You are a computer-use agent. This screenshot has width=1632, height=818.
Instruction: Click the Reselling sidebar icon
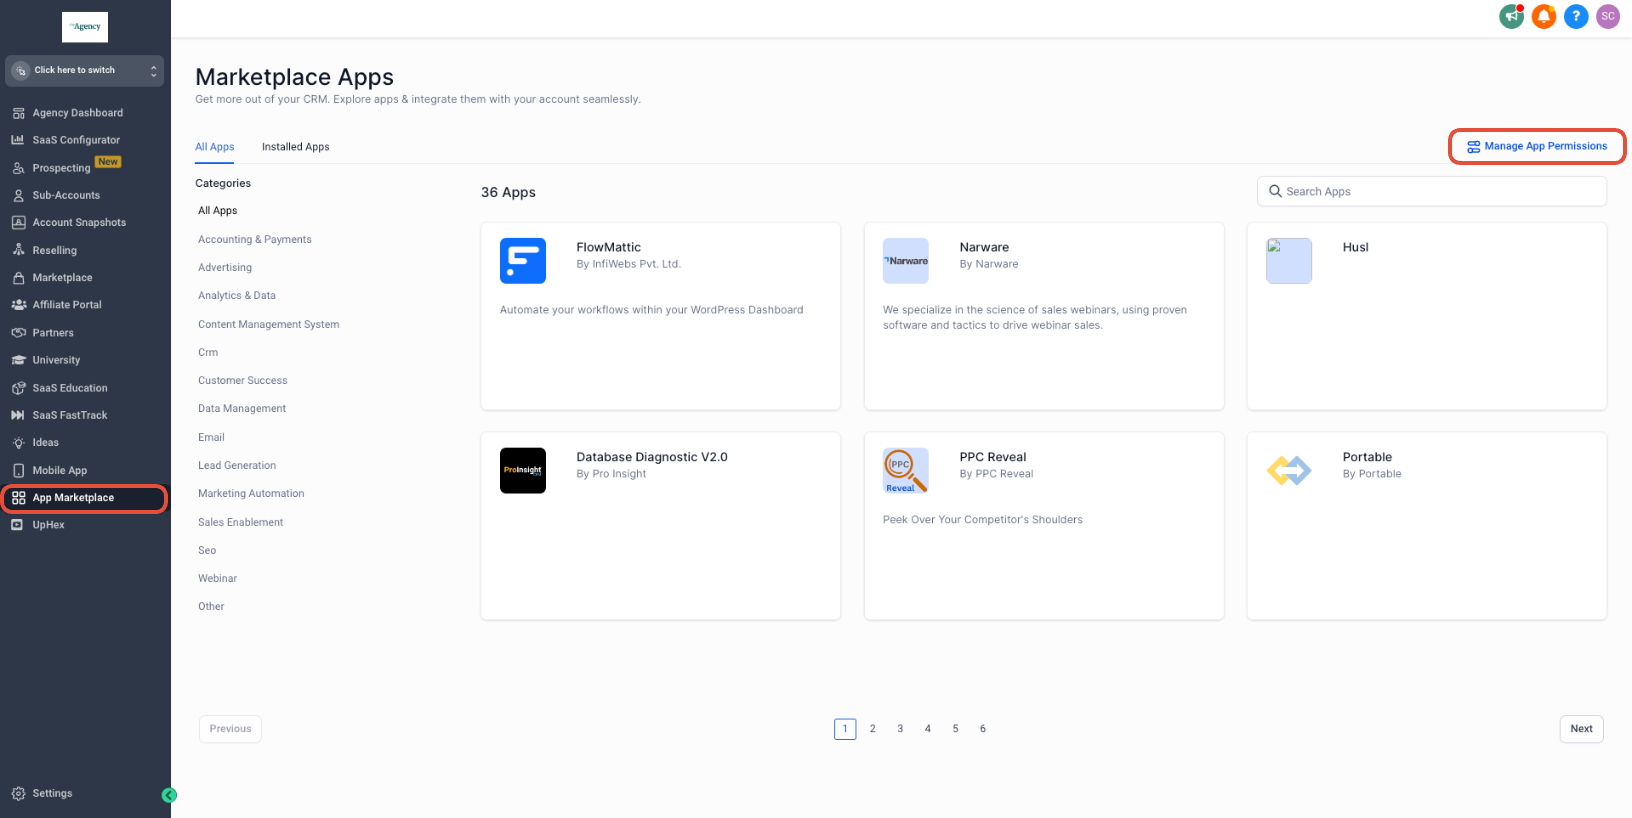18,250
